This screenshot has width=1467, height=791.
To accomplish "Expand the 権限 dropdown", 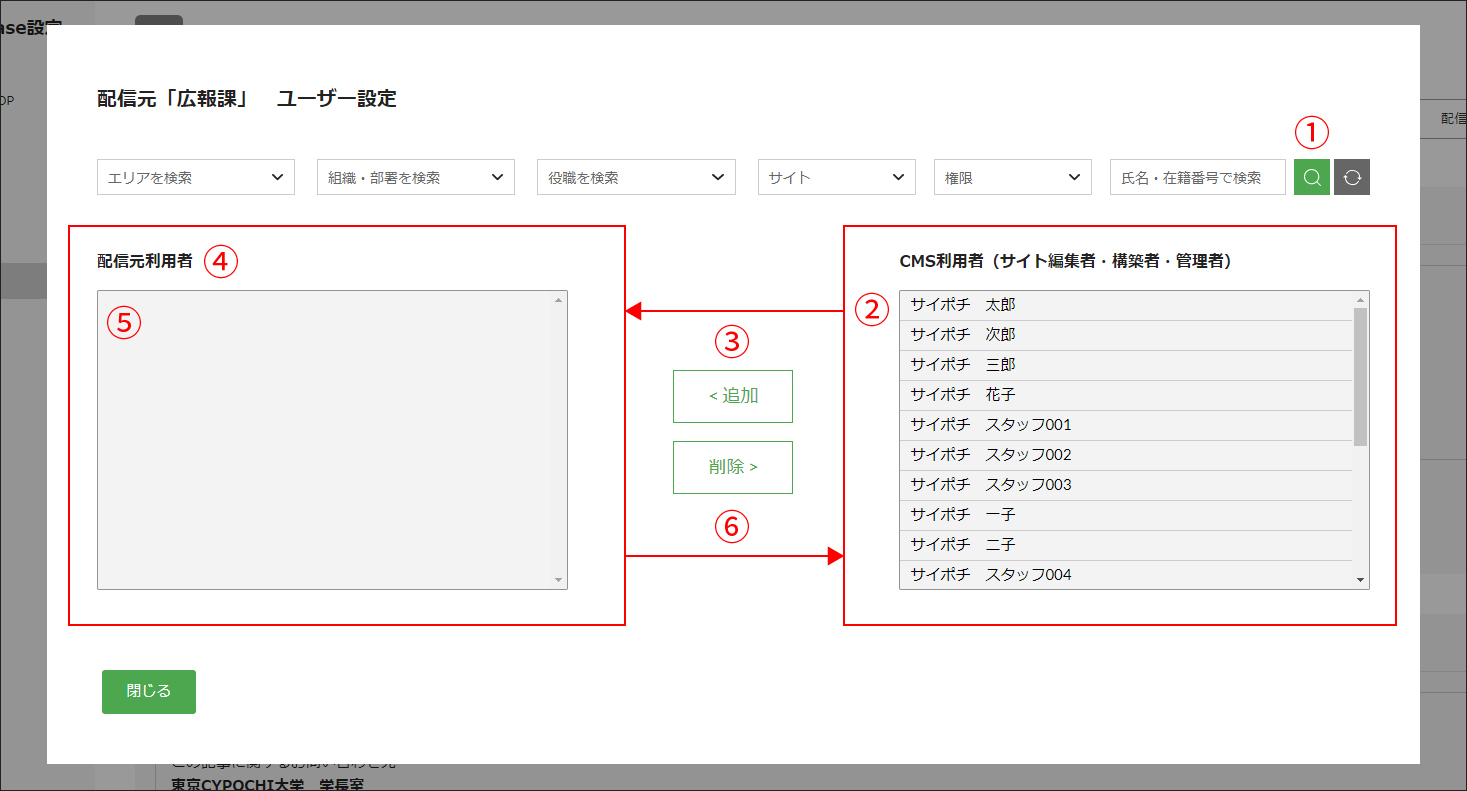I will click(x=1012, y=177).
